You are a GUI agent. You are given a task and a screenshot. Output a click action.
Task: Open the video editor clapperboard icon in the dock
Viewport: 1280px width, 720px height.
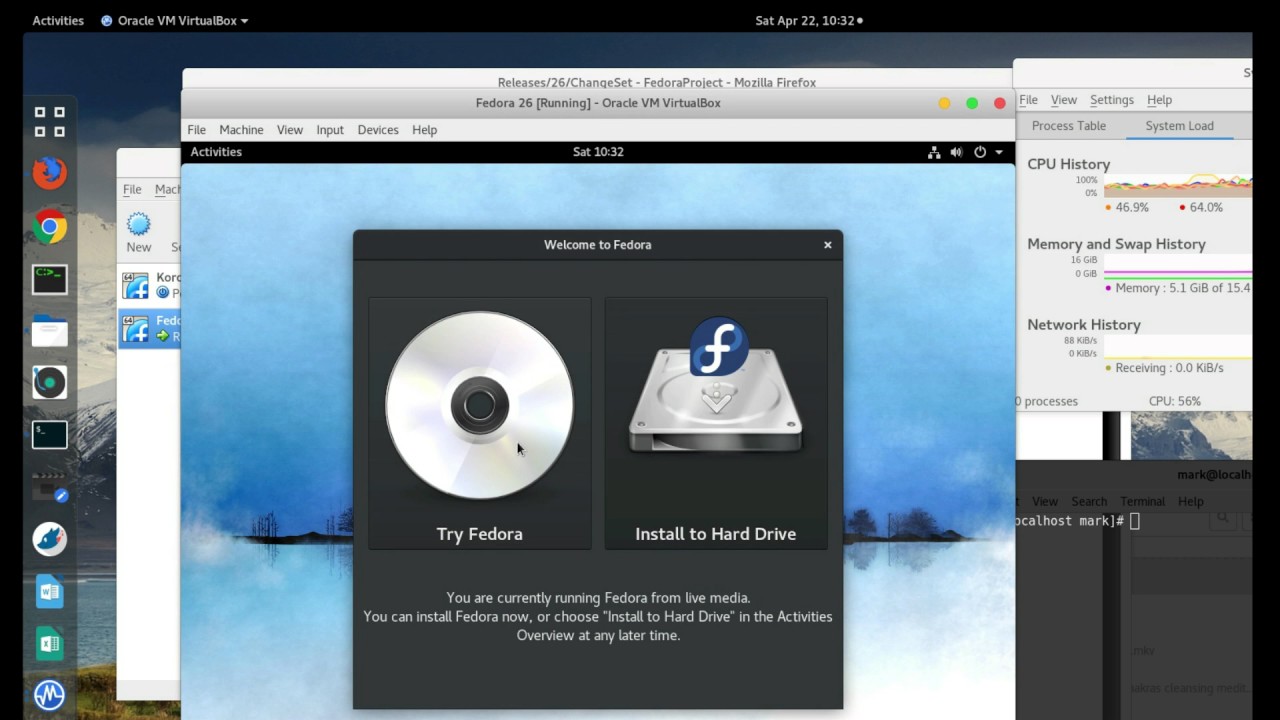pos(49,487)
